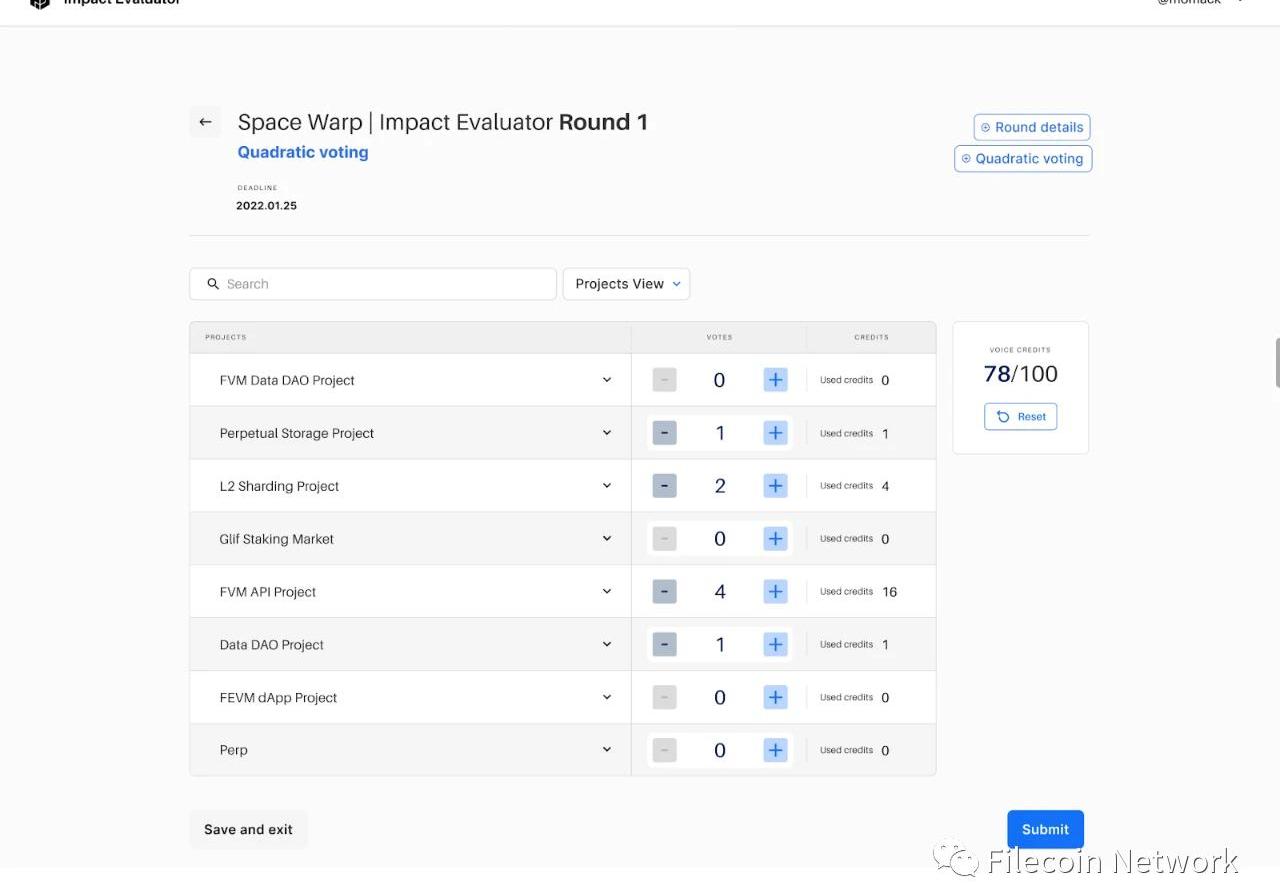
Task: Subtract a vote from Data DAO Project
Action: [x=664, y=645]
